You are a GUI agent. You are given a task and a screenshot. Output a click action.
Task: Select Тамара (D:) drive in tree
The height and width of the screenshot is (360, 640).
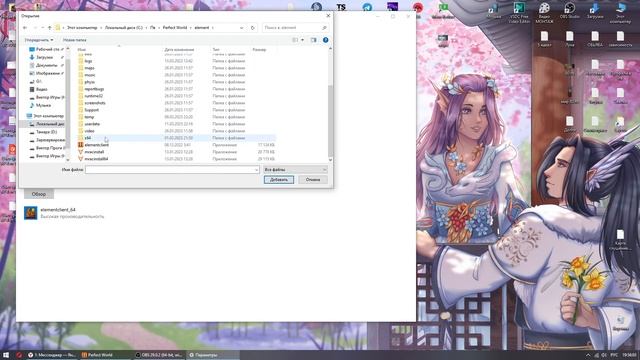[46, 132]
